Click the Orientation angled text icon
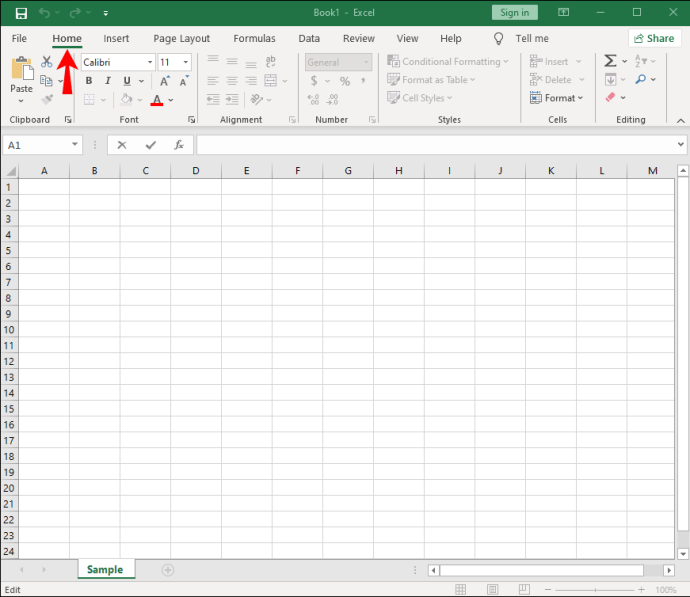Image resolution: width=690 pixels, height=597 pixels. point(256,99)
